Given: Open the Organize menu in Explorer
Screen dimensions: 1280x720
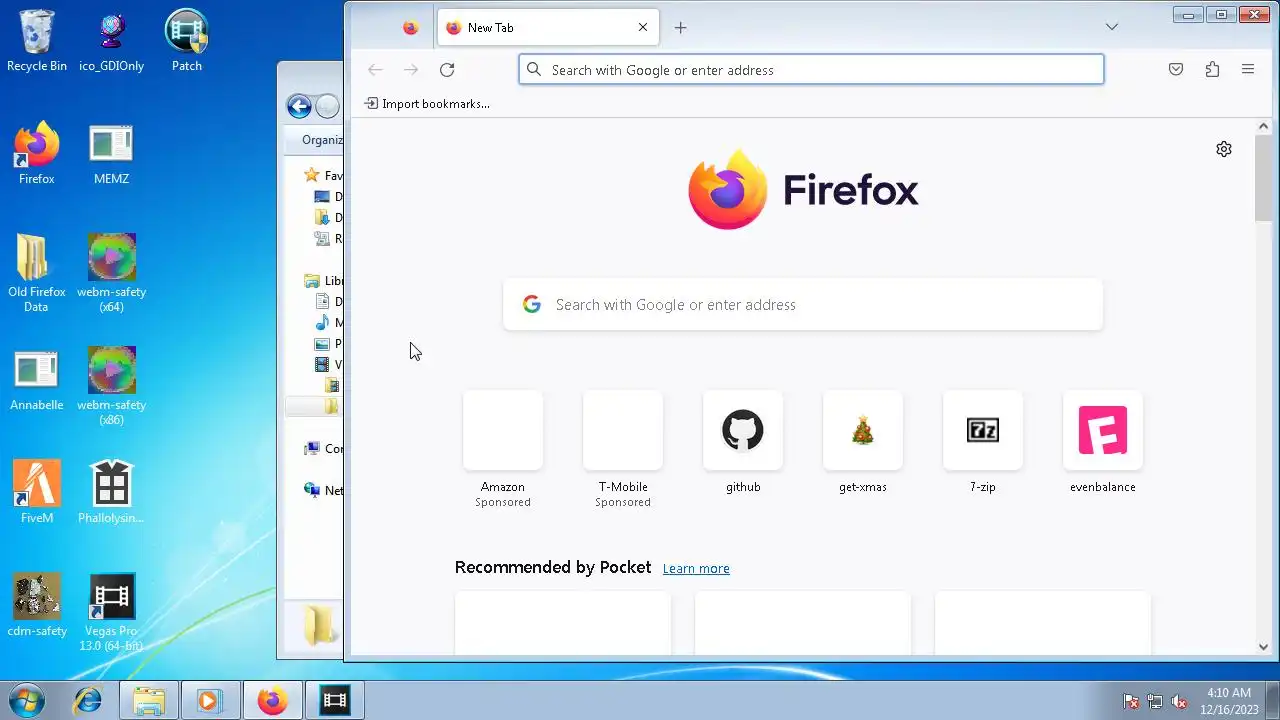Looking at the screenshot, I should (322, 140).
